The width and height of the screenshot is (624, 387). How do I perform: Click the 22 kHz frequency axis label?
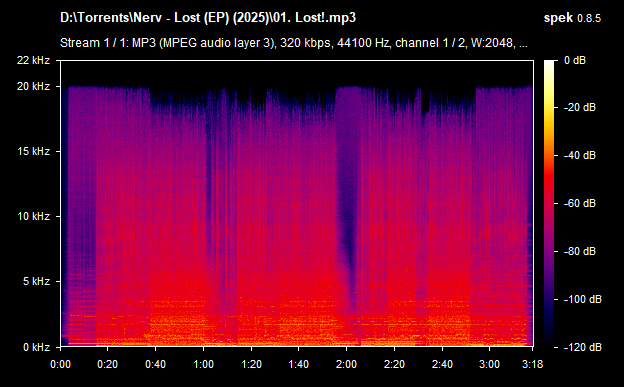(x=33, y=60)
